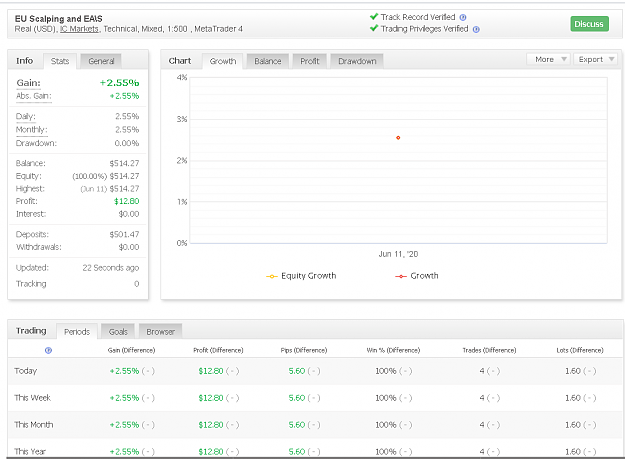Image resolution: width=625 pixels, height=459 pixels.
Task: Select the This Year row label
Action: (30, 451)
